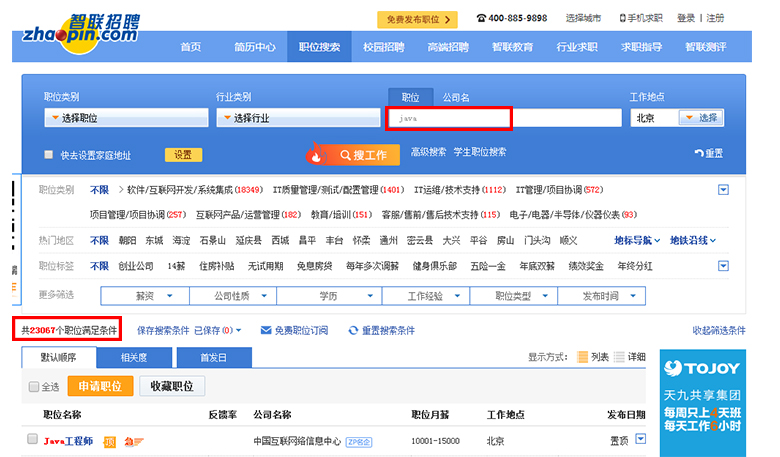Click the job keyword input containing java
Viewport: 780px width, 457px height.
450,118
